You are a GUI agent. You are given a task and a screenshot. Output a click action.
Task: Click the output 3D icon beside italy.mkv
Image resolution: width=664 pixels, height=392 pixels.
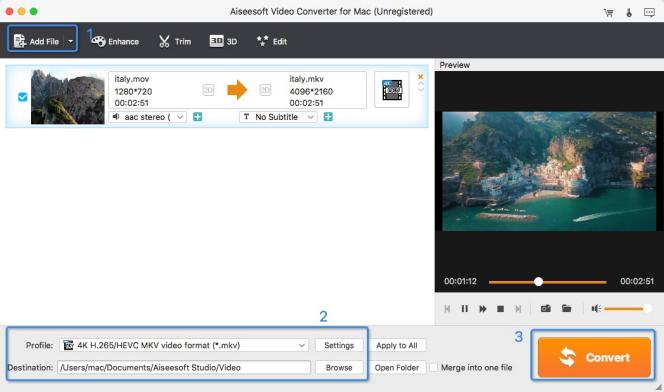click(265, 90)
